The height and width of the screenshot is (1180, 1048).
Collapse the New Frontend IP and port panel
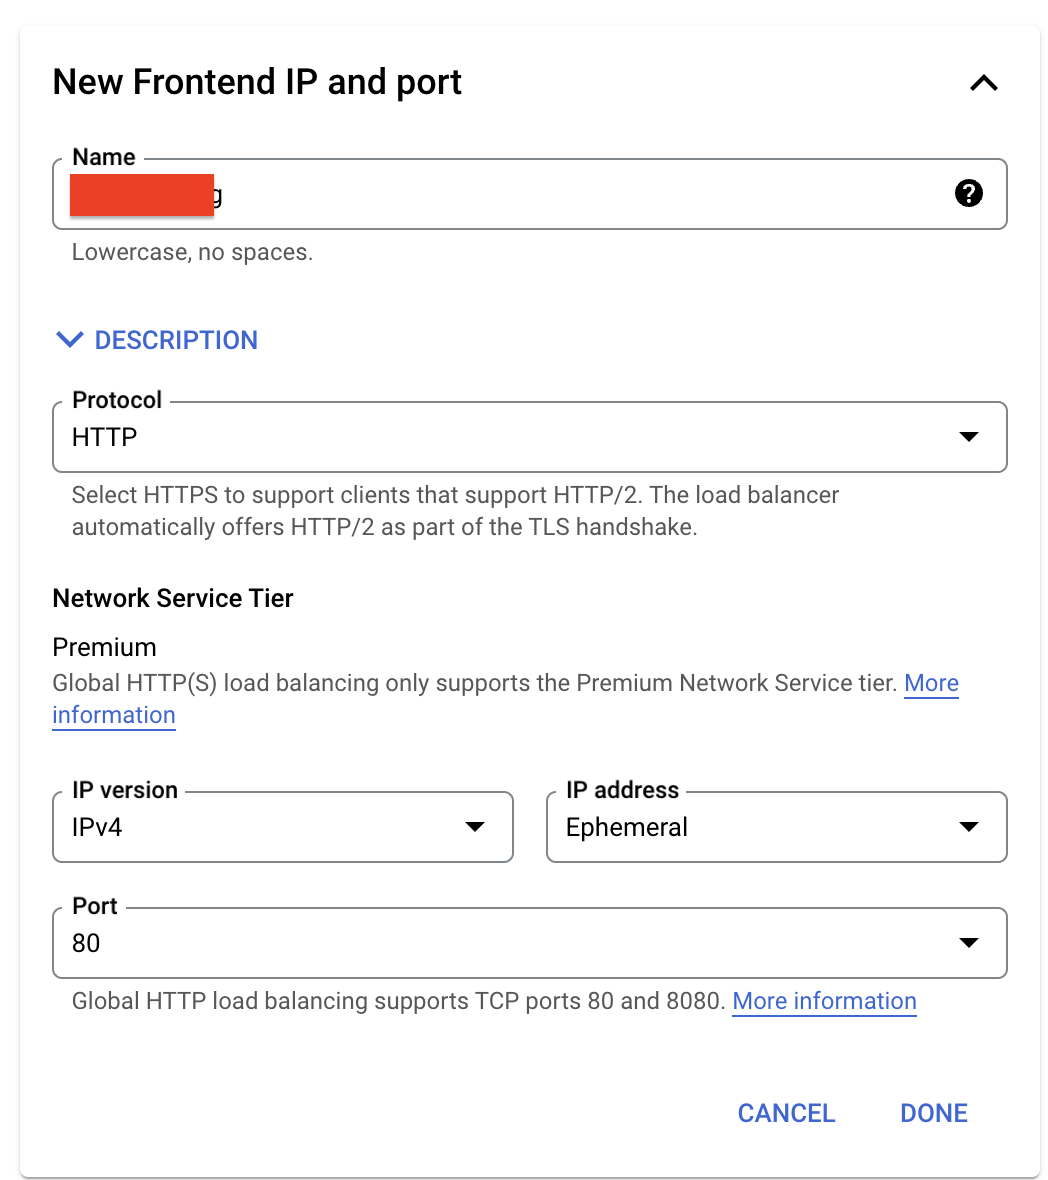984,83
